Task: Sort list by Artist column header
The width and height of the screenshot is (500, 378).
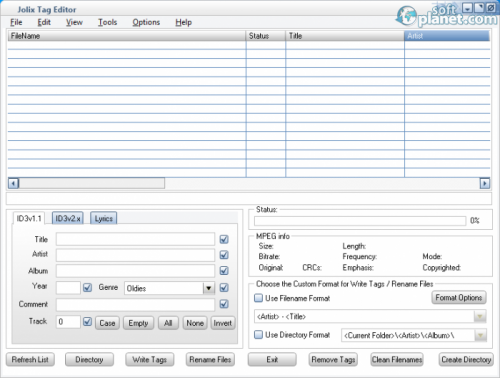Action: [447, 36]
